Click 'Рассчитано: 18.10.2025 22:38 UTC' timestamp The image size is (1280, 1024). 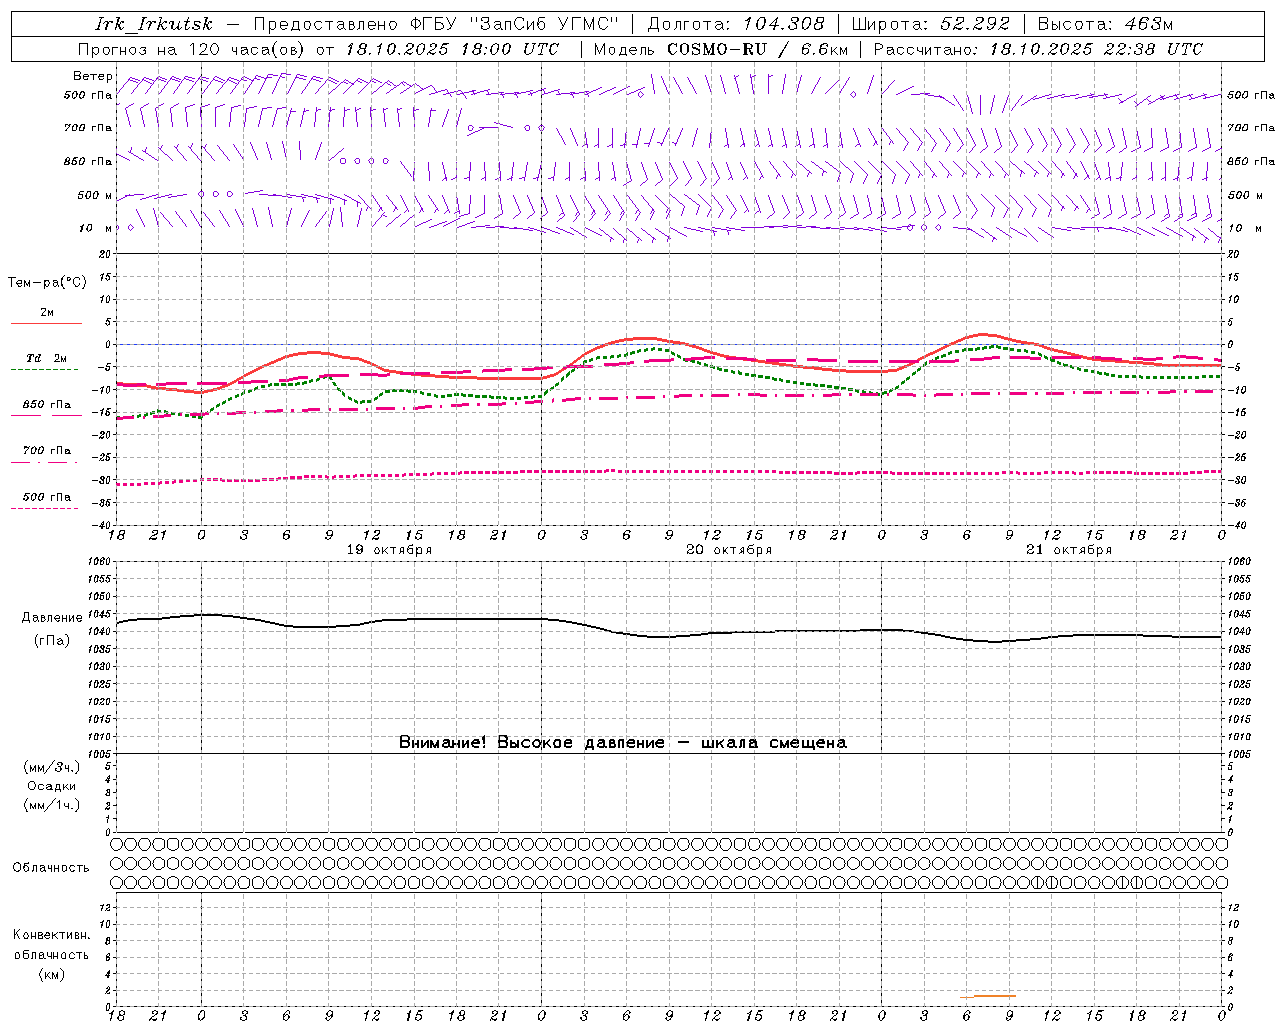pyautogui.click(x=1038, y=49)
